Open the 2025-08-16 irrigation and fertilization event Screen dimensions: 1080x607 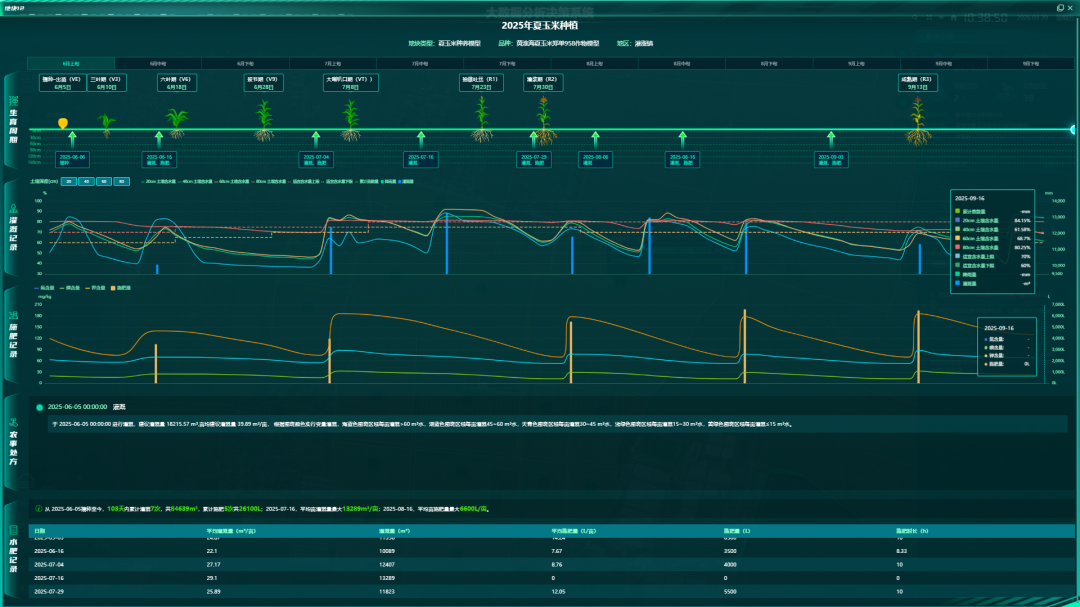pos(683,160)
